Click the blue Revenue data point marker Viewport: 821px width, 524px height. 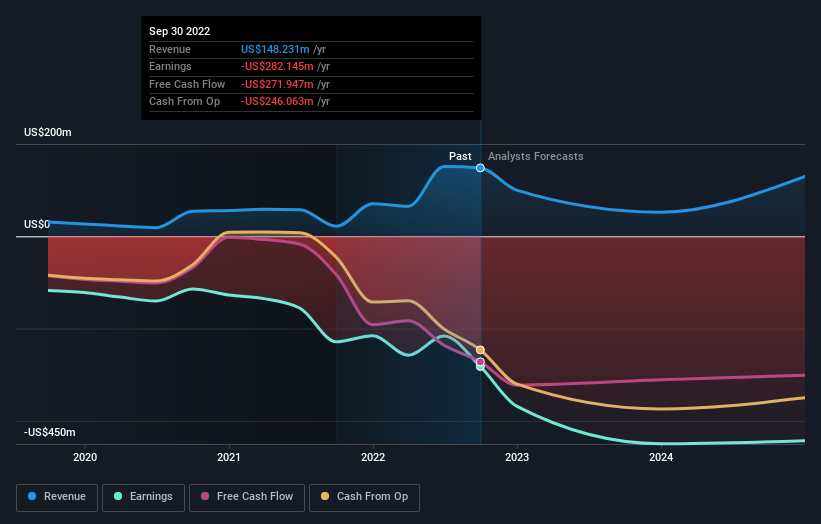point(480,168)
